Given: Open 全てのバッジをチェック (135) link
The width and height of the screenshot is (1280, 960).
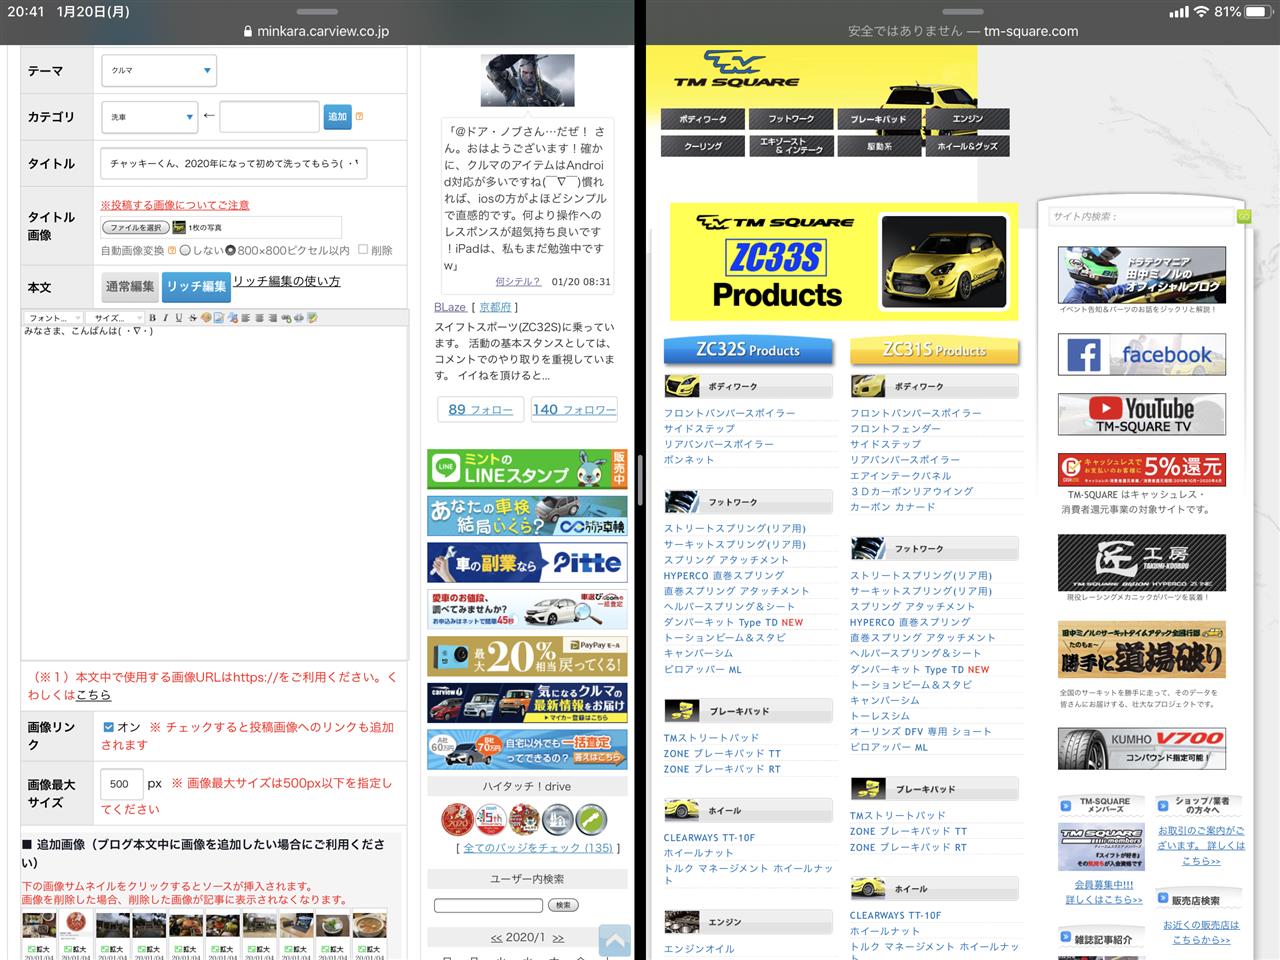Looking at the screenshot, I should [538, 848].
